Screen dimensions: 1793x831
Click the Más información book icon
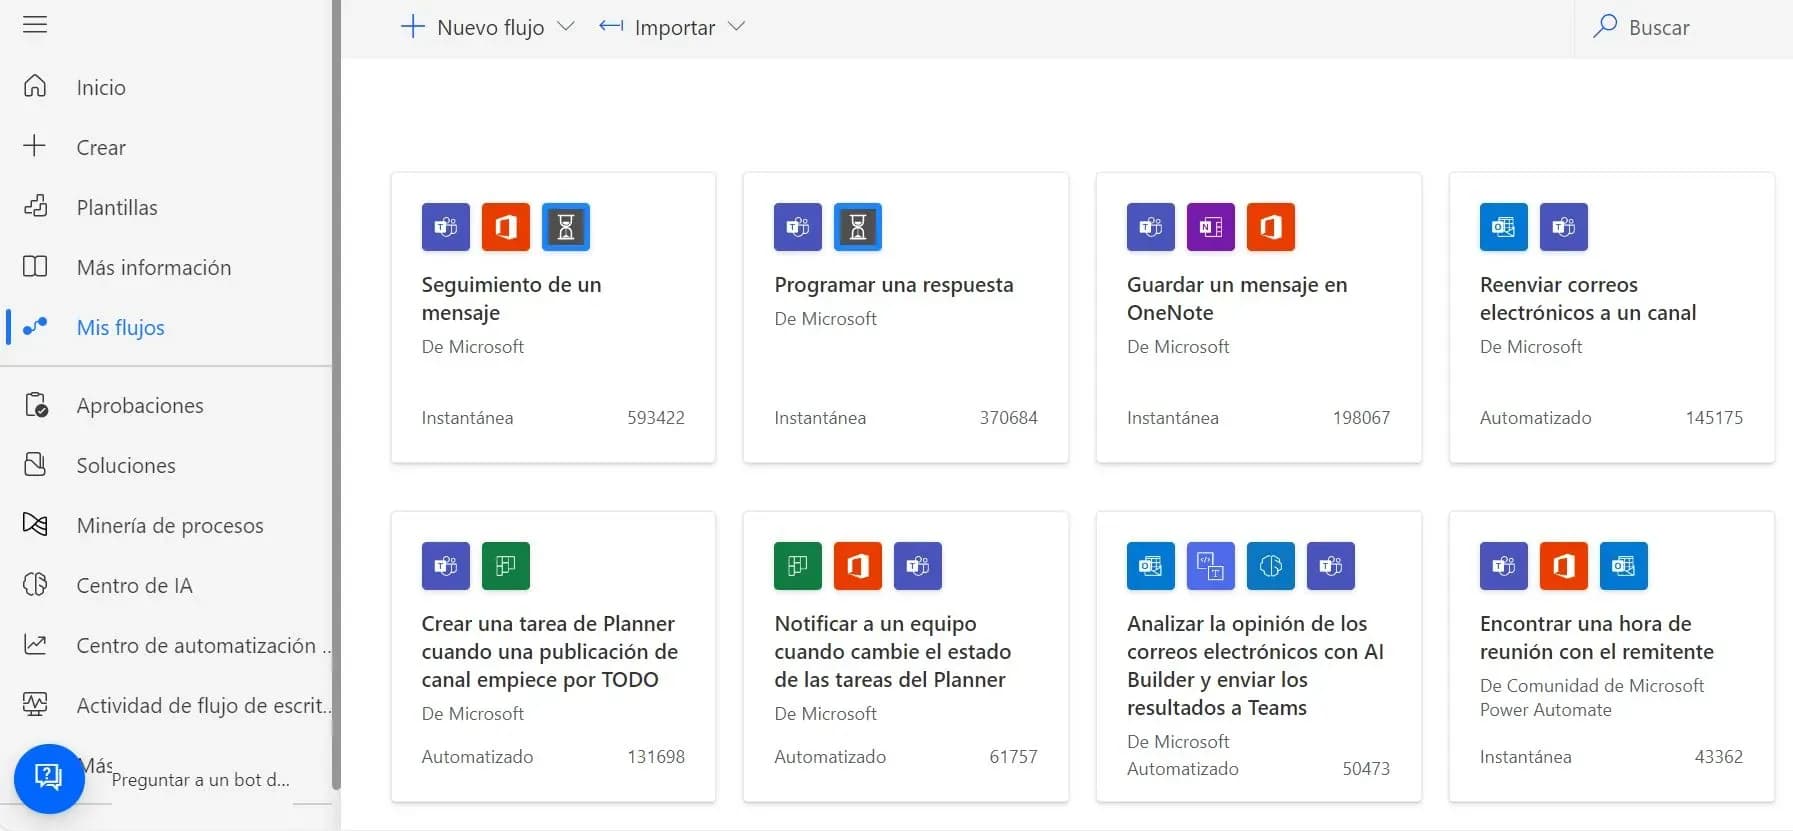pyautogui.click(x=35, y=266)
